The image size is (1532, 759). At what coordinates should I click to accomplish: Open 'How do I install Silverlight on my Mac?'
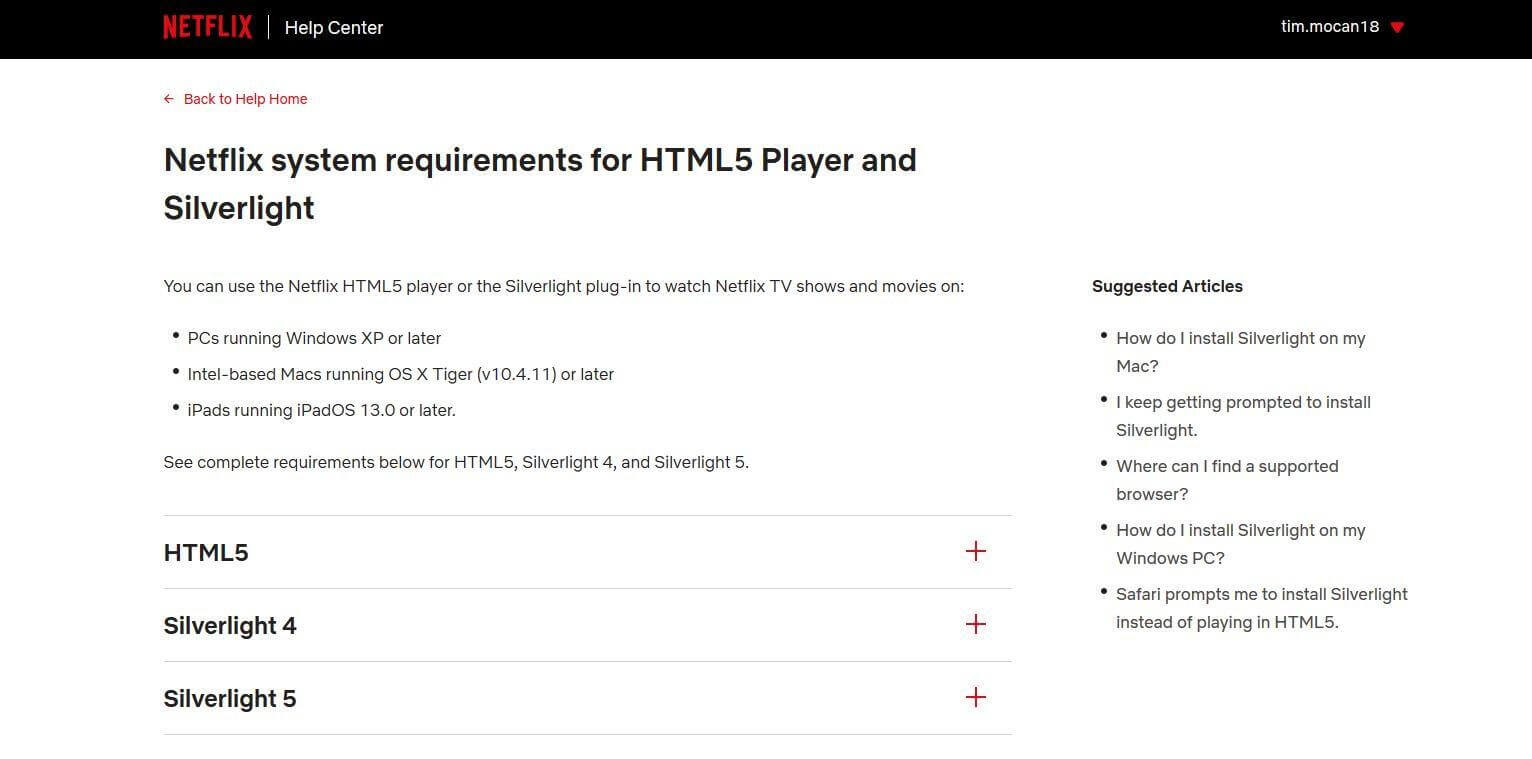(1240, 352)
